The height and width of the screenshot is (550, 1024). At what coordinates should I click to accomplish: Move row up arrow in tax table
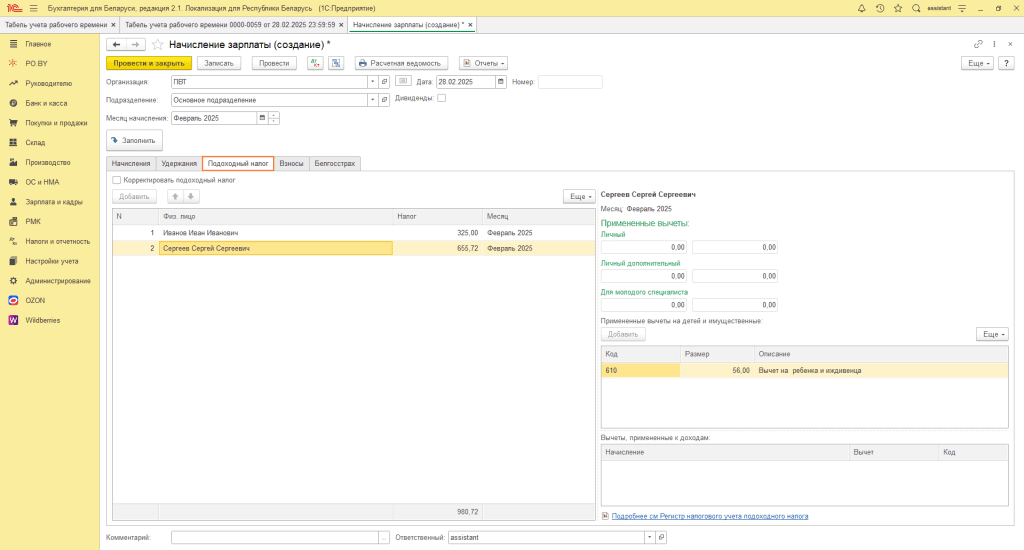pos(175,197)
